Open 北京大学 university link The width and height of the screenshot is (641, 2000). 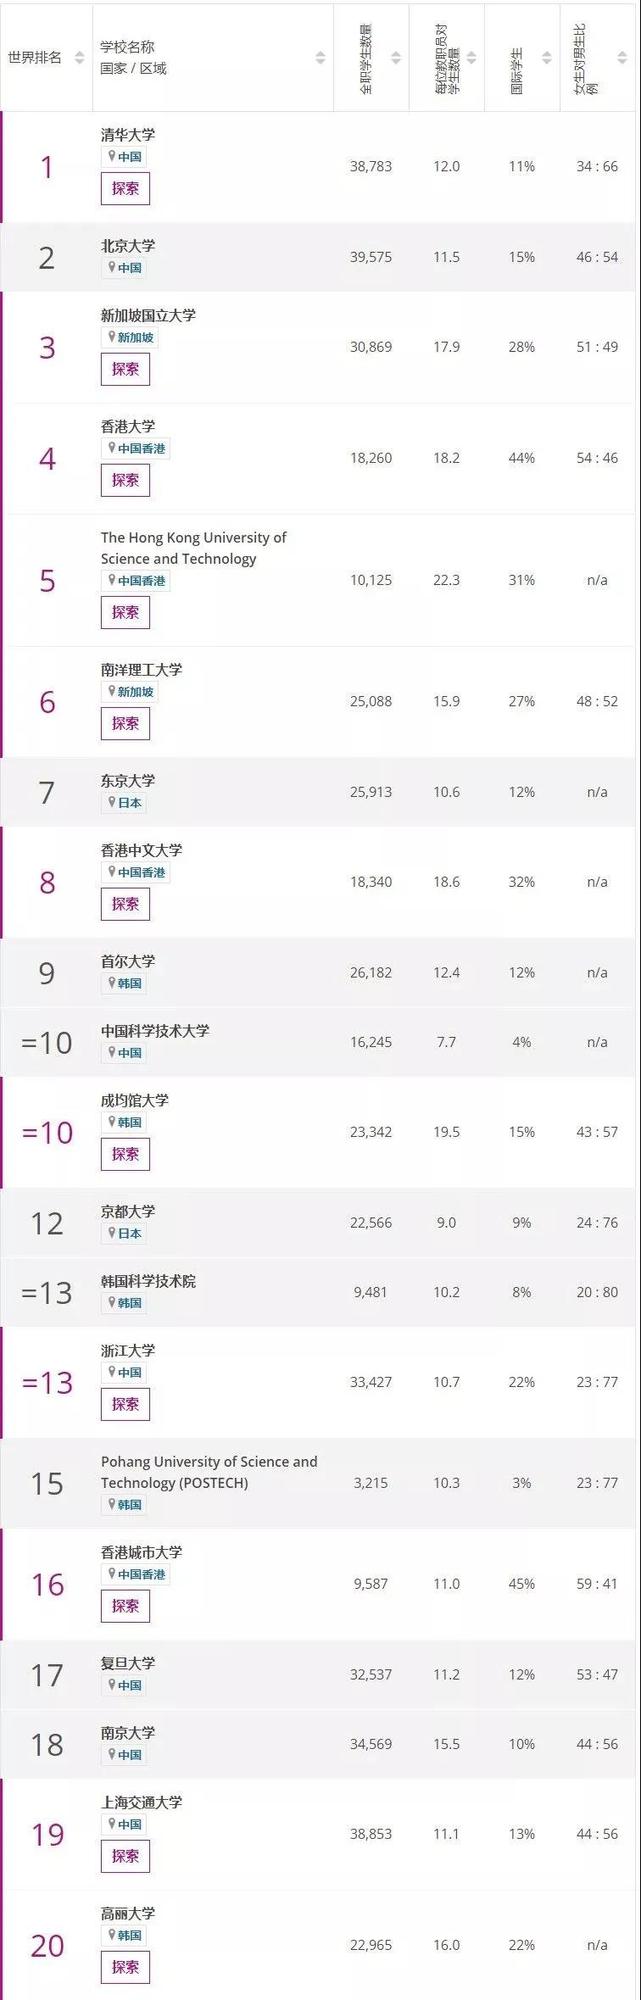(x=128, y=245)
